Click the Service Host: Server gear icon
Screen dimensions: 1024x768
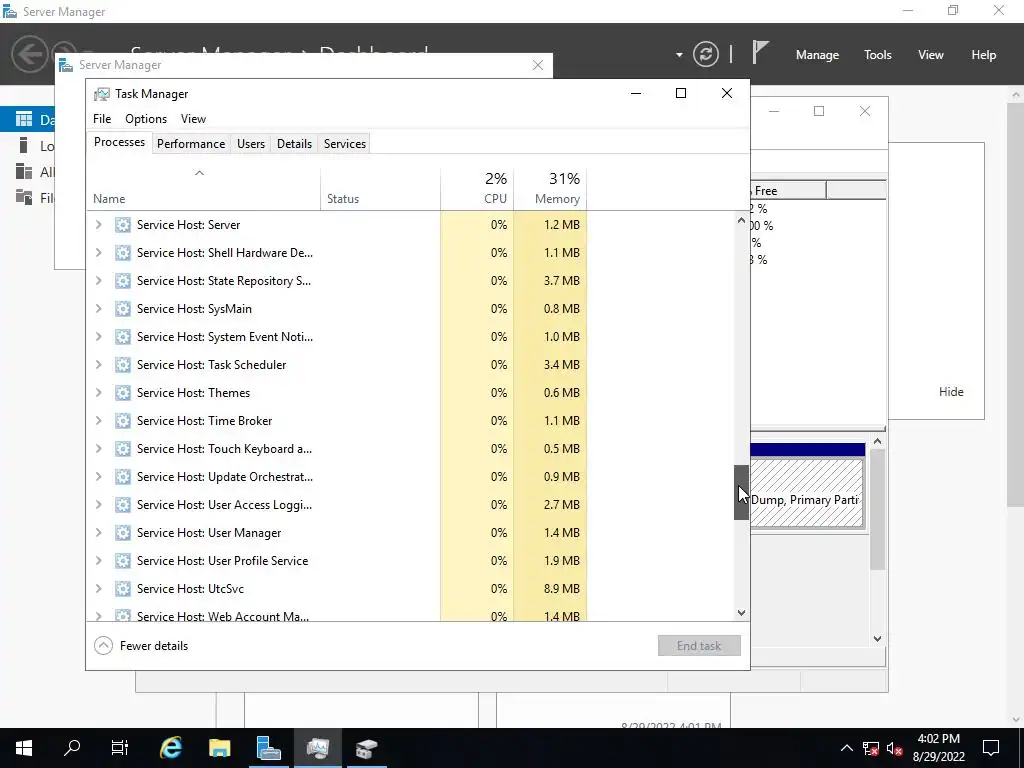point(123,225)
